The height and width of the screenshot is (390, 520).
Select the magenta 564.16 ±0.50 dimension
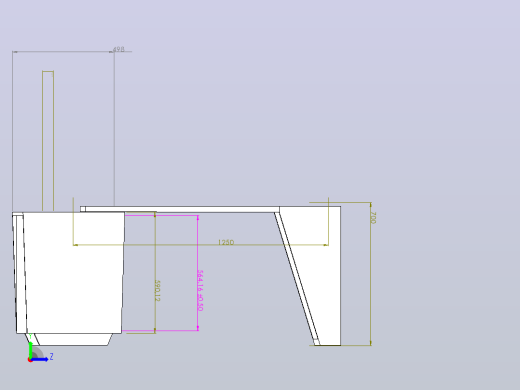(x=200, y=291)
